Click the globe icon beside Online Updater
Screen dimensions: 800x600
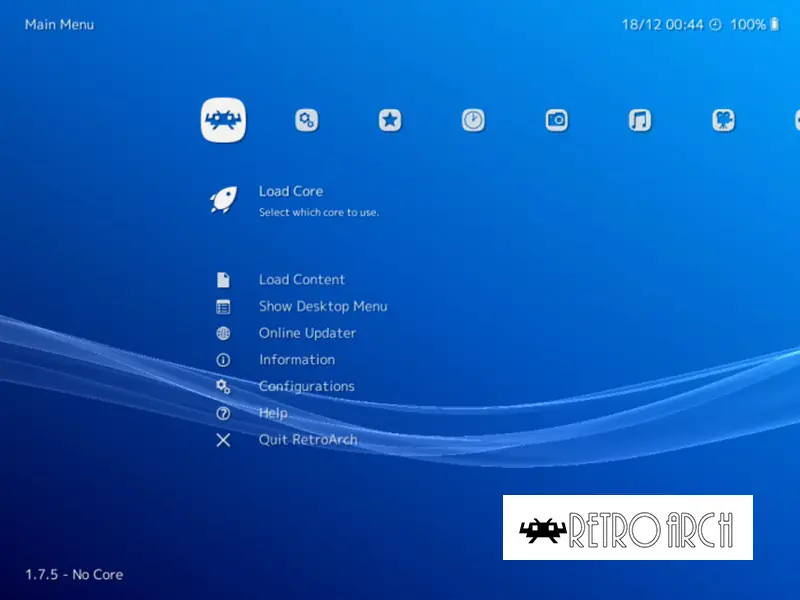pyautogui.click(x=223, y=333)
